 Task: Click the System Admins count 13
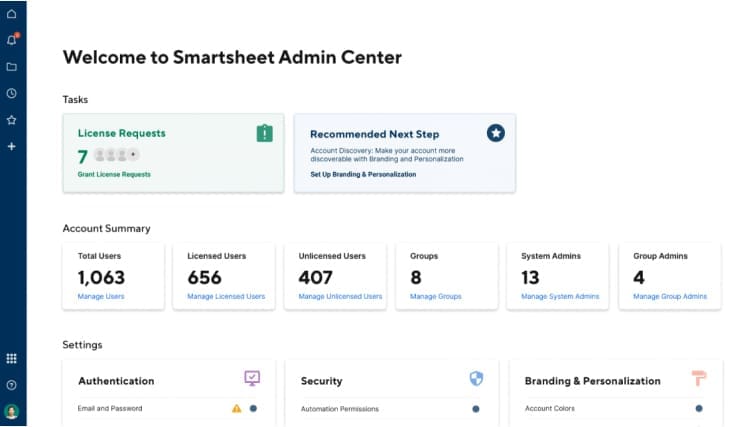[x=530, y=278]
